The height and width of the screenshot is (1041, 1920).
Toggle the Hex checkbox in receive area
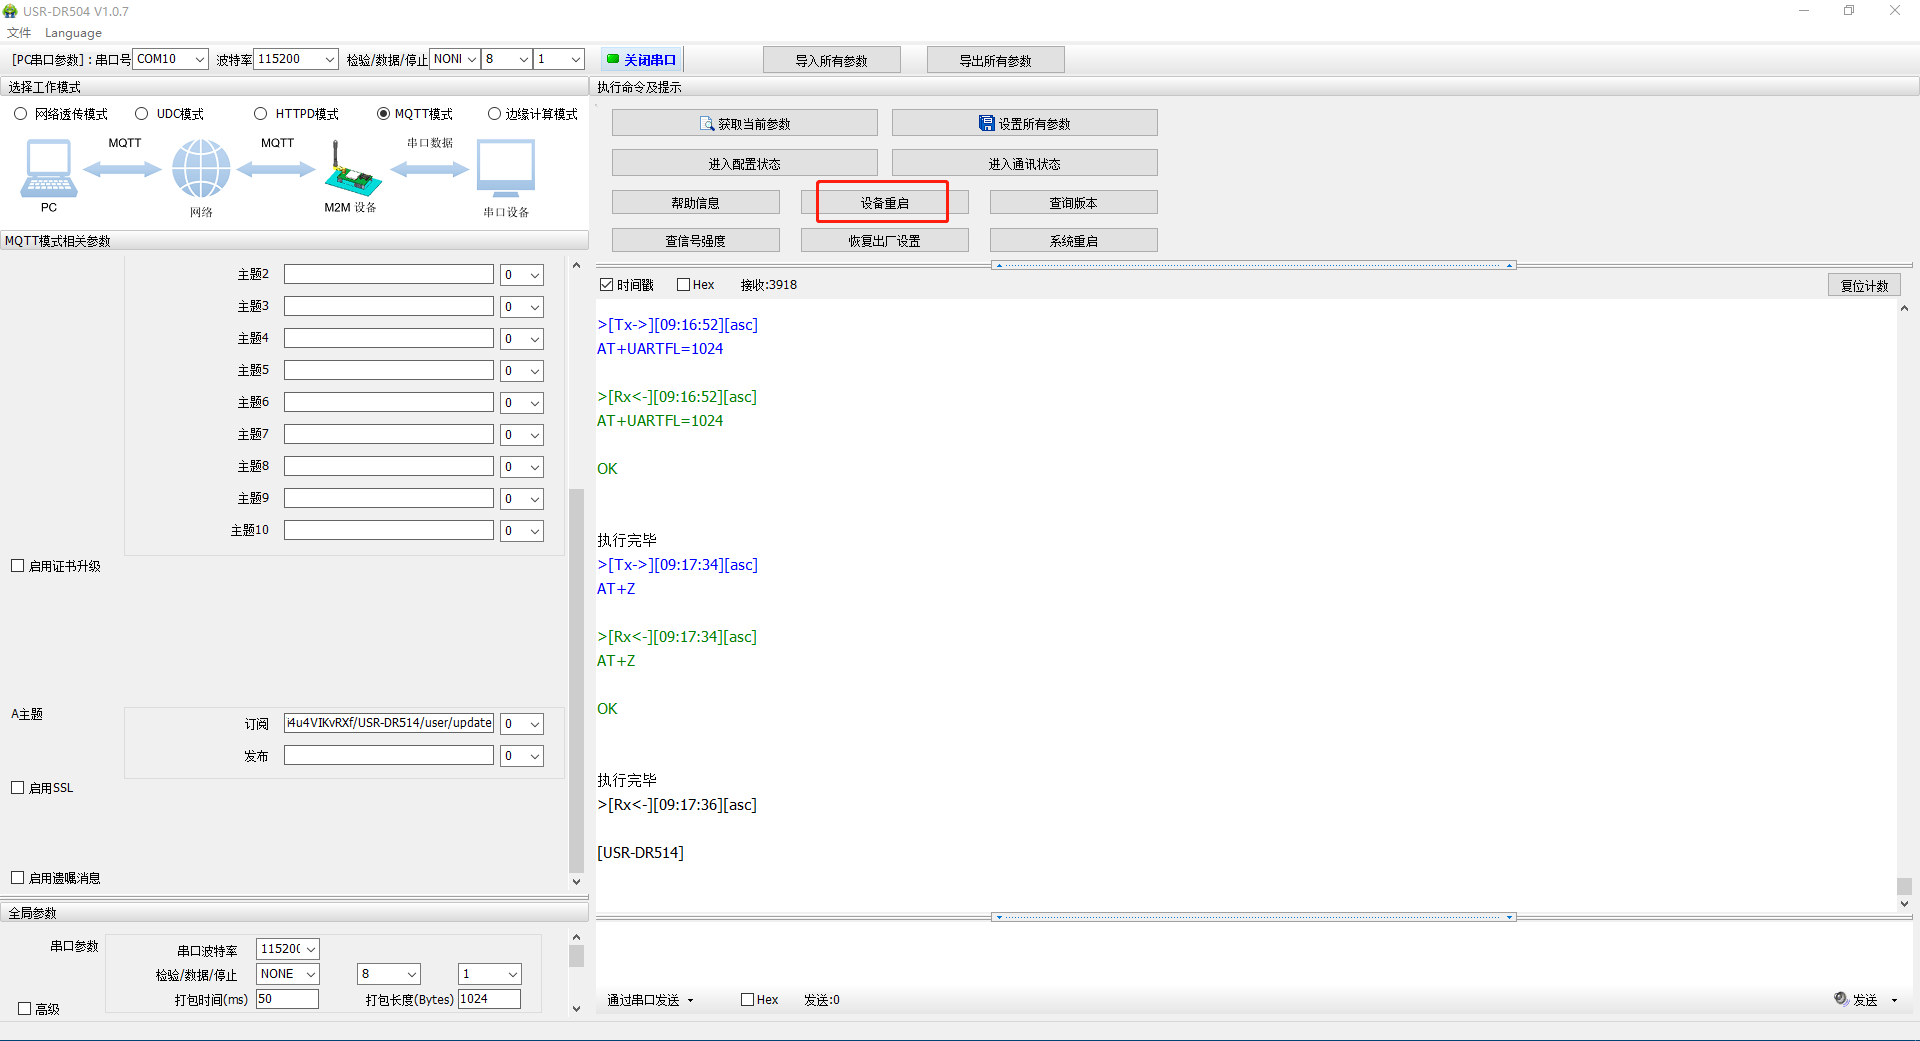684,285
